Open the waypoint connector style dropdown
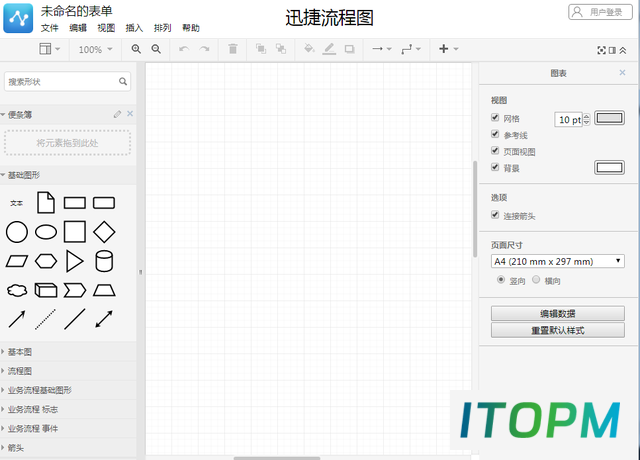This screenshot has height=460, width=640. pos(411,49)
